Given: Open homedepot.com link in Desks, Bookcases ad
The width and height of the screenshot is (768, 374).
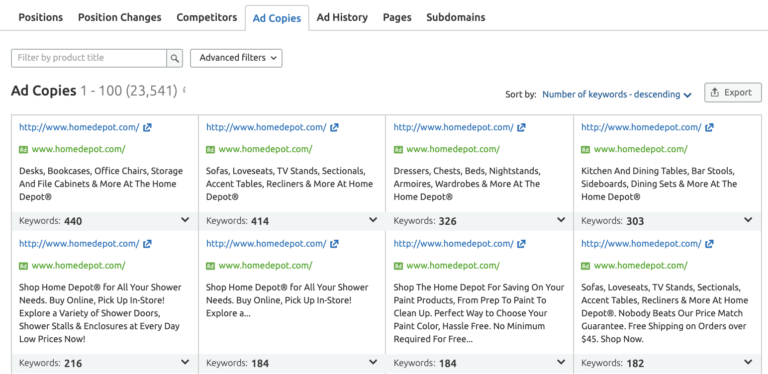Looking at the screenshot, I should coord(79,127).
